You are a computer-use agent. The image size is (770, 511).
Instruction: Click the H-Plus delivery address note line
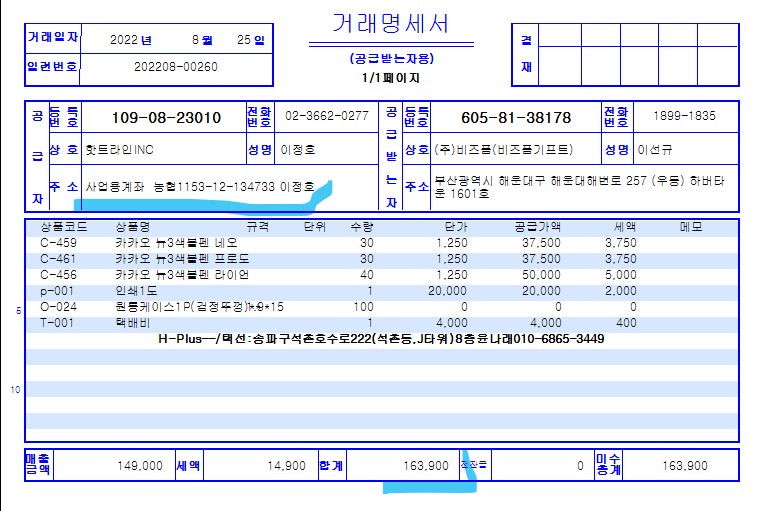pos(381,339)
